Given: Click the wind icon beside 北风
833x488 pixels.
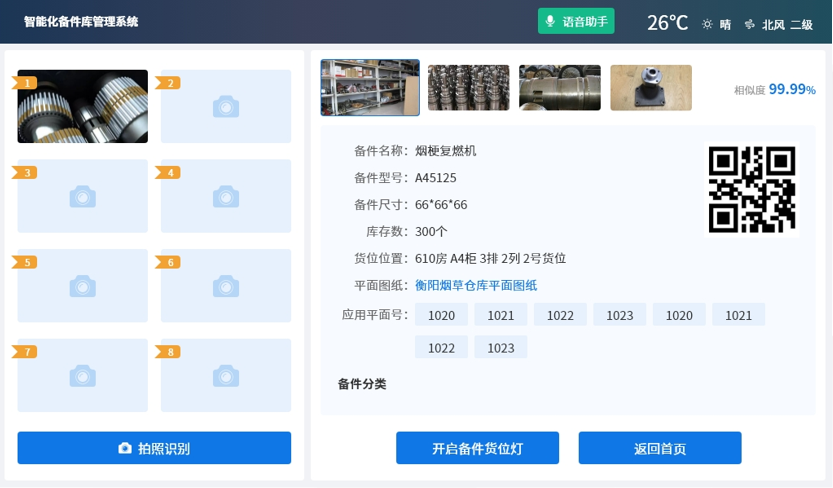Looking at the screenshot, I should tap(750, 24).
